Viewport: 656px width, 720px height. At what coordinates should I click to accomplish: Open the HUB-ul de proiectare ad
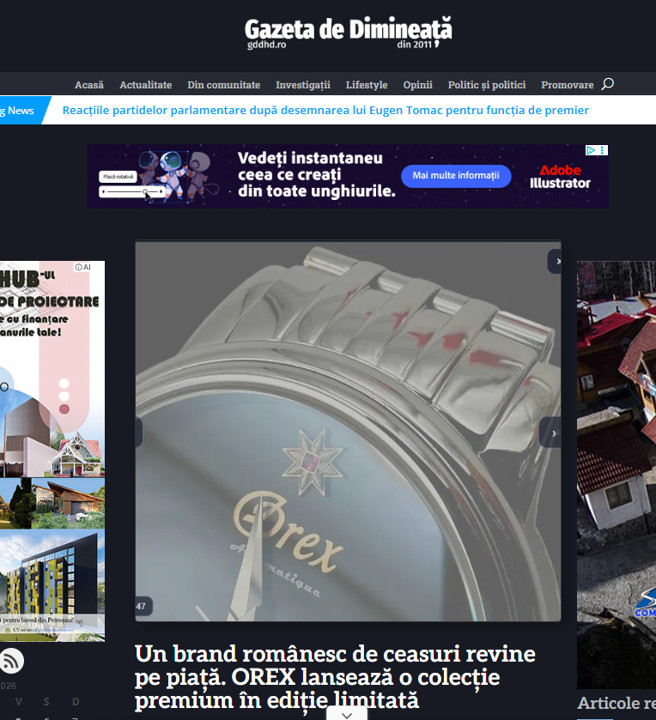52,451
